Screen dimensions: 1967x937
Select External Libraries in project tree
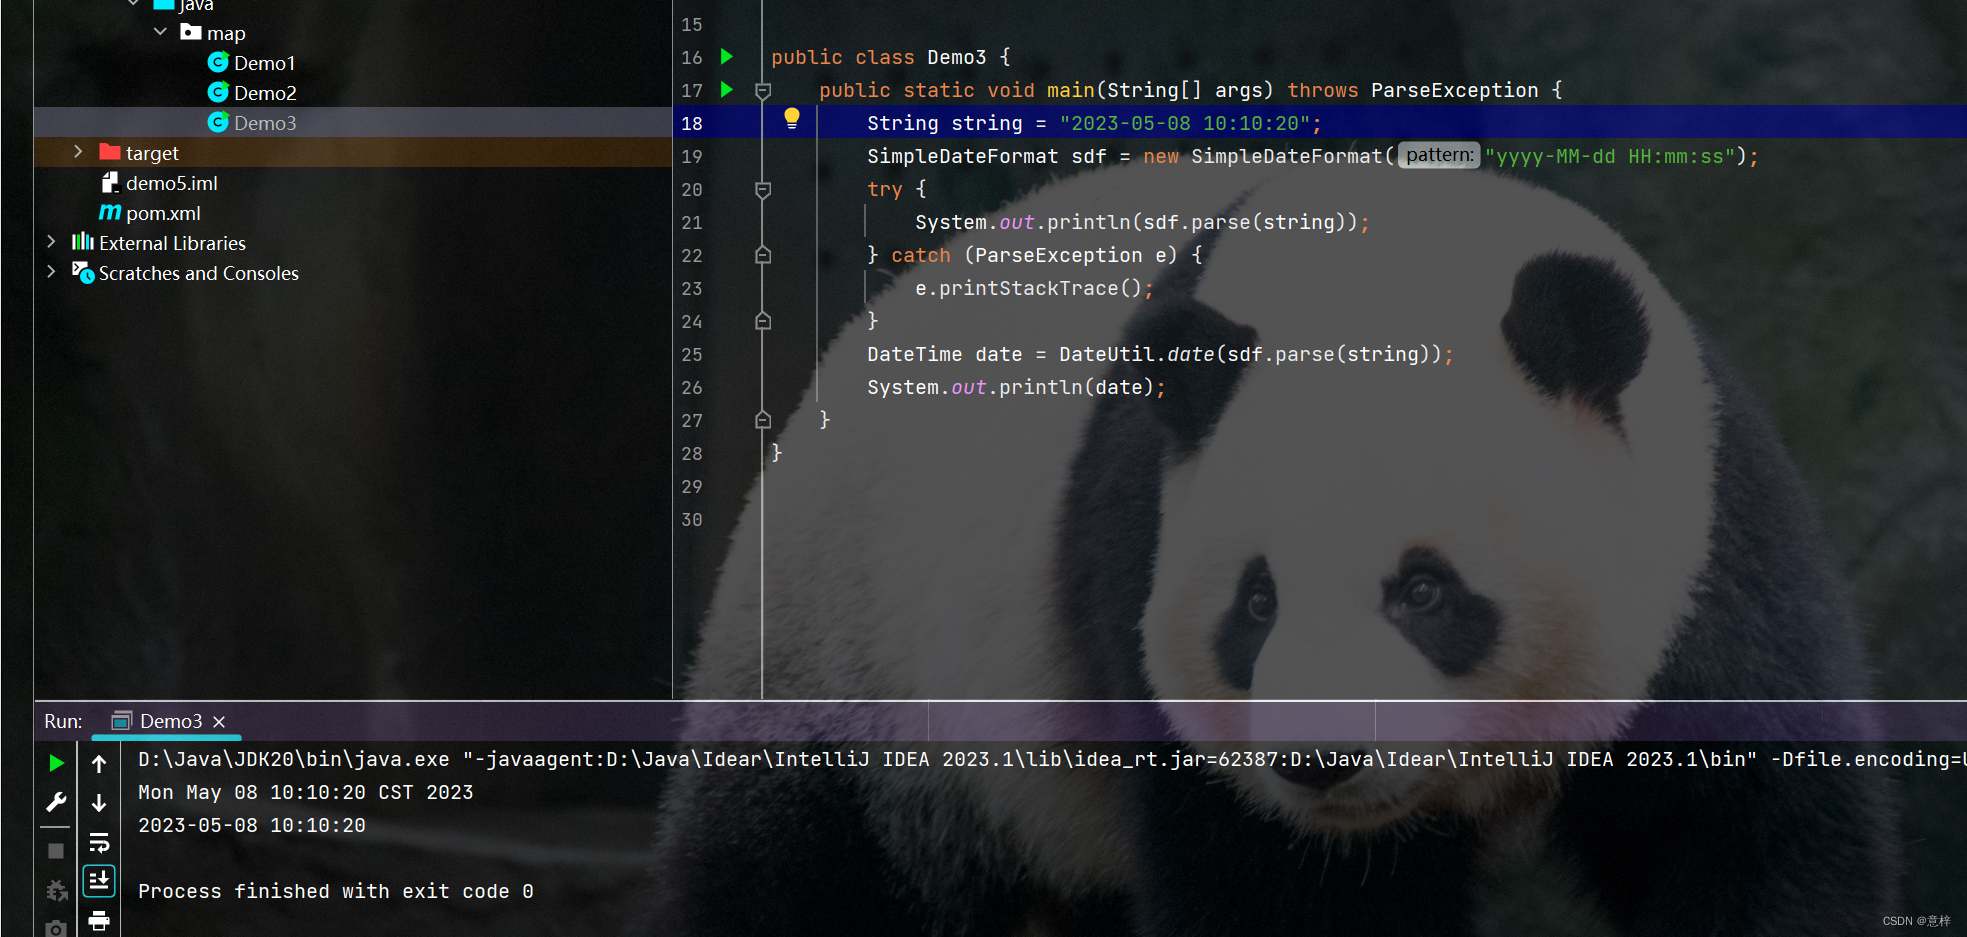[x=172, y=243]
